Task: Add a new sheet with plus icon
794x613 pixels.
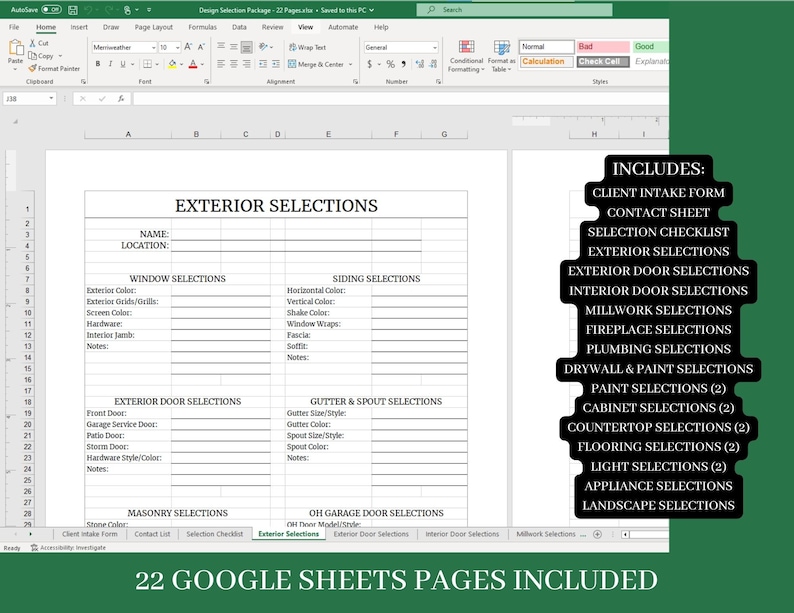Action: click(598, 534)
